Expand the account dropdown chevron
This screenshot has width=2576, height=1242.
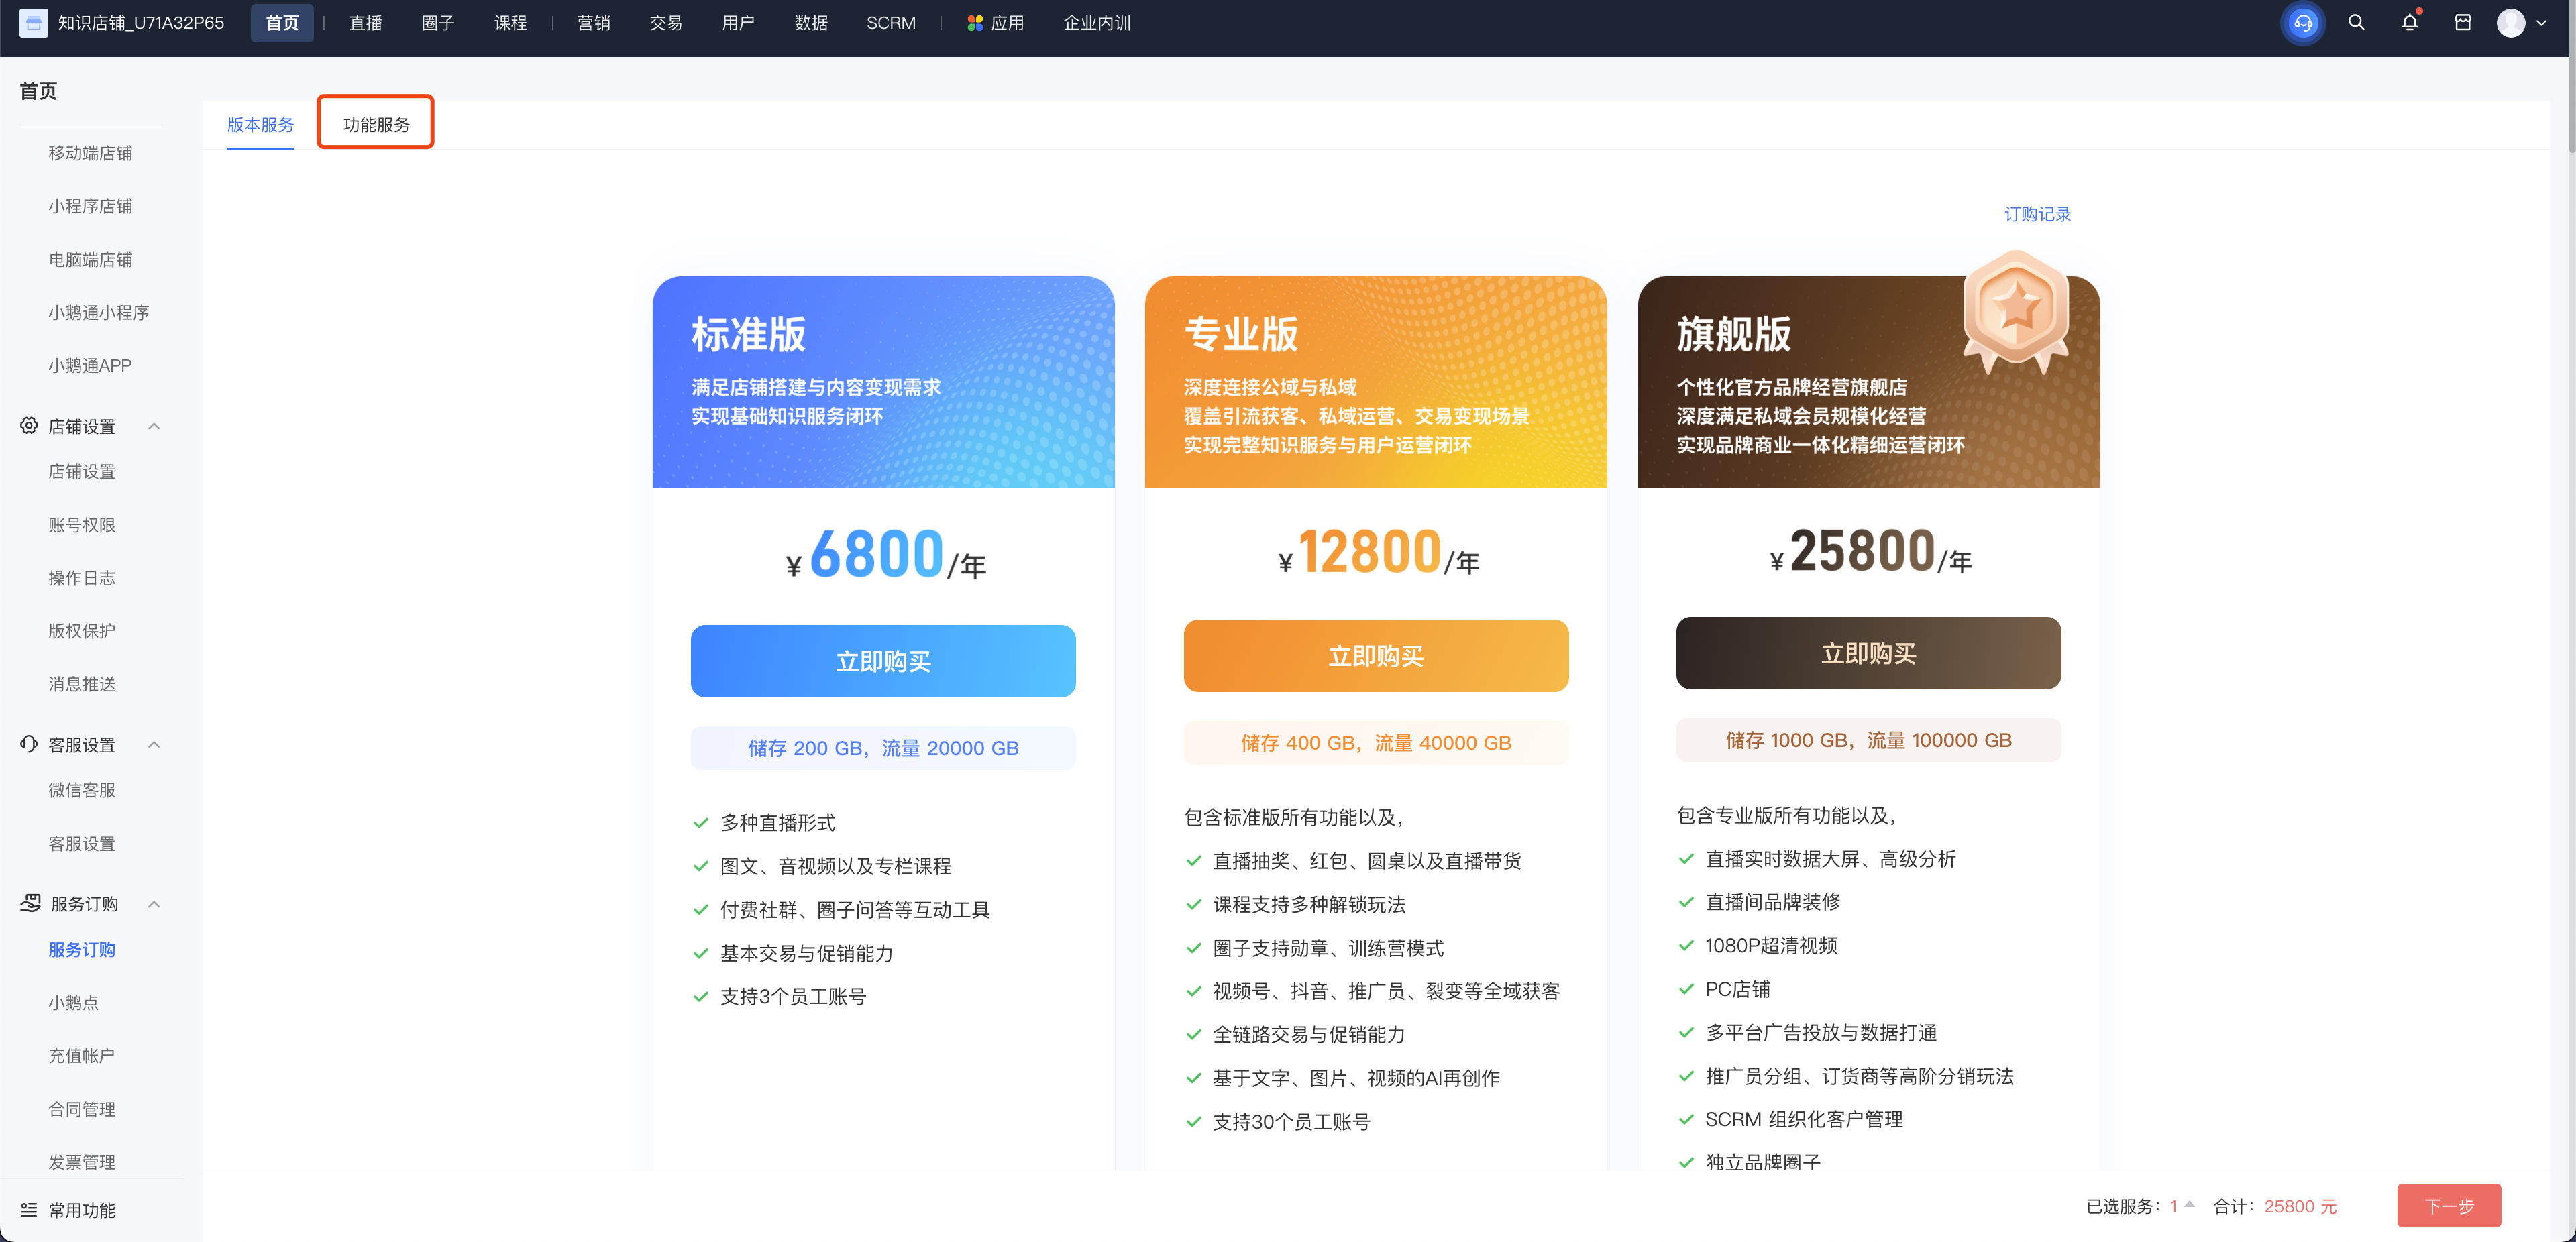point(2541,23)
